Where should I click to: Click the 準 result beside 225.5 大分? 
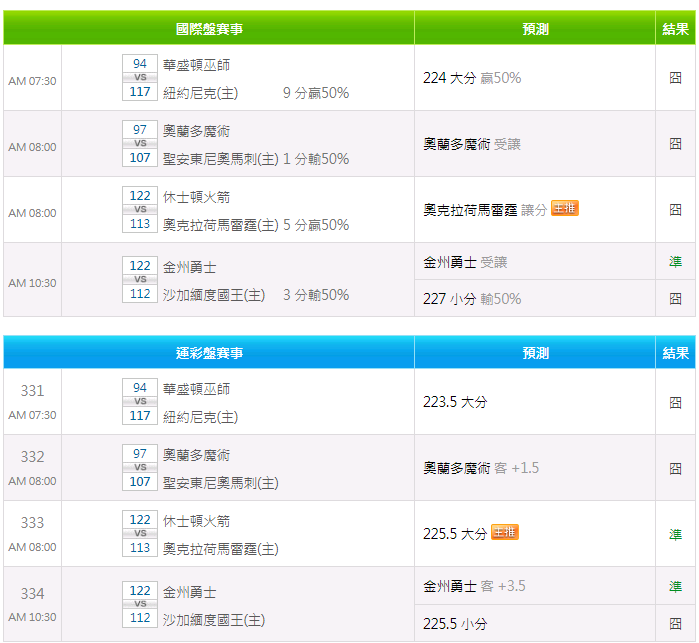tap(675, 534)
